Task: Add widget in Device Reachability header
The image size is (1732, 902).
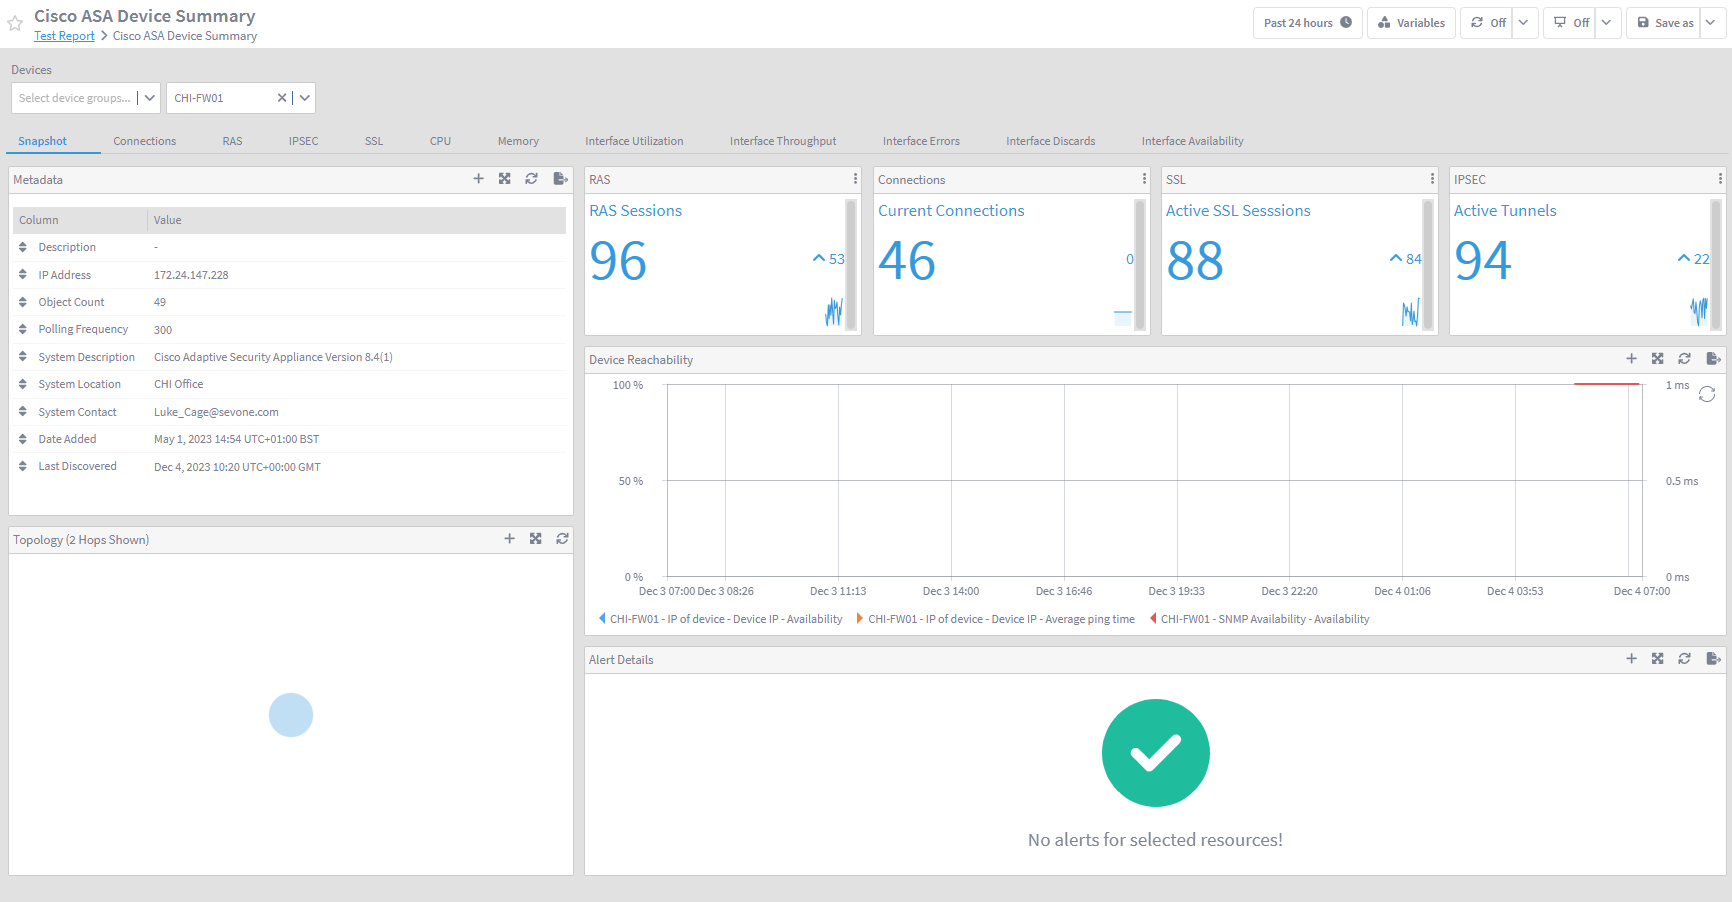Action: tap(1631, 359)
